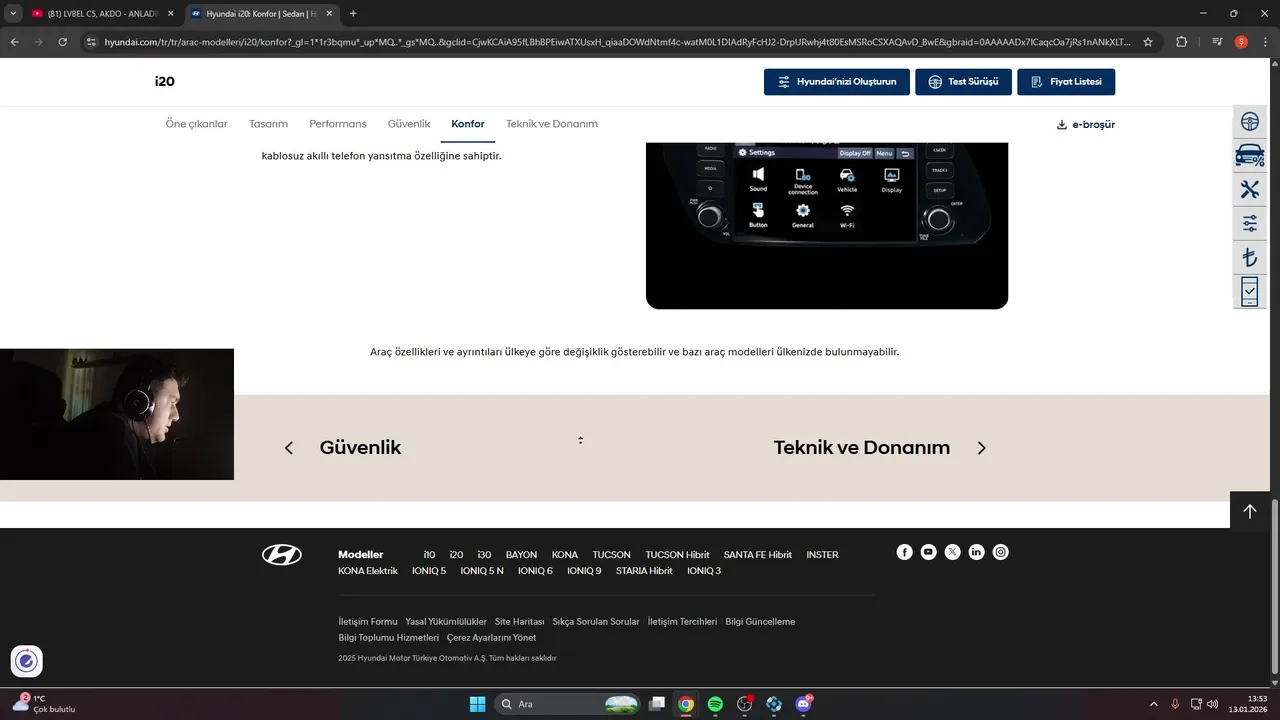Click the browser address bar URL
1280x720 pixels.
click(x=617, y=42)
